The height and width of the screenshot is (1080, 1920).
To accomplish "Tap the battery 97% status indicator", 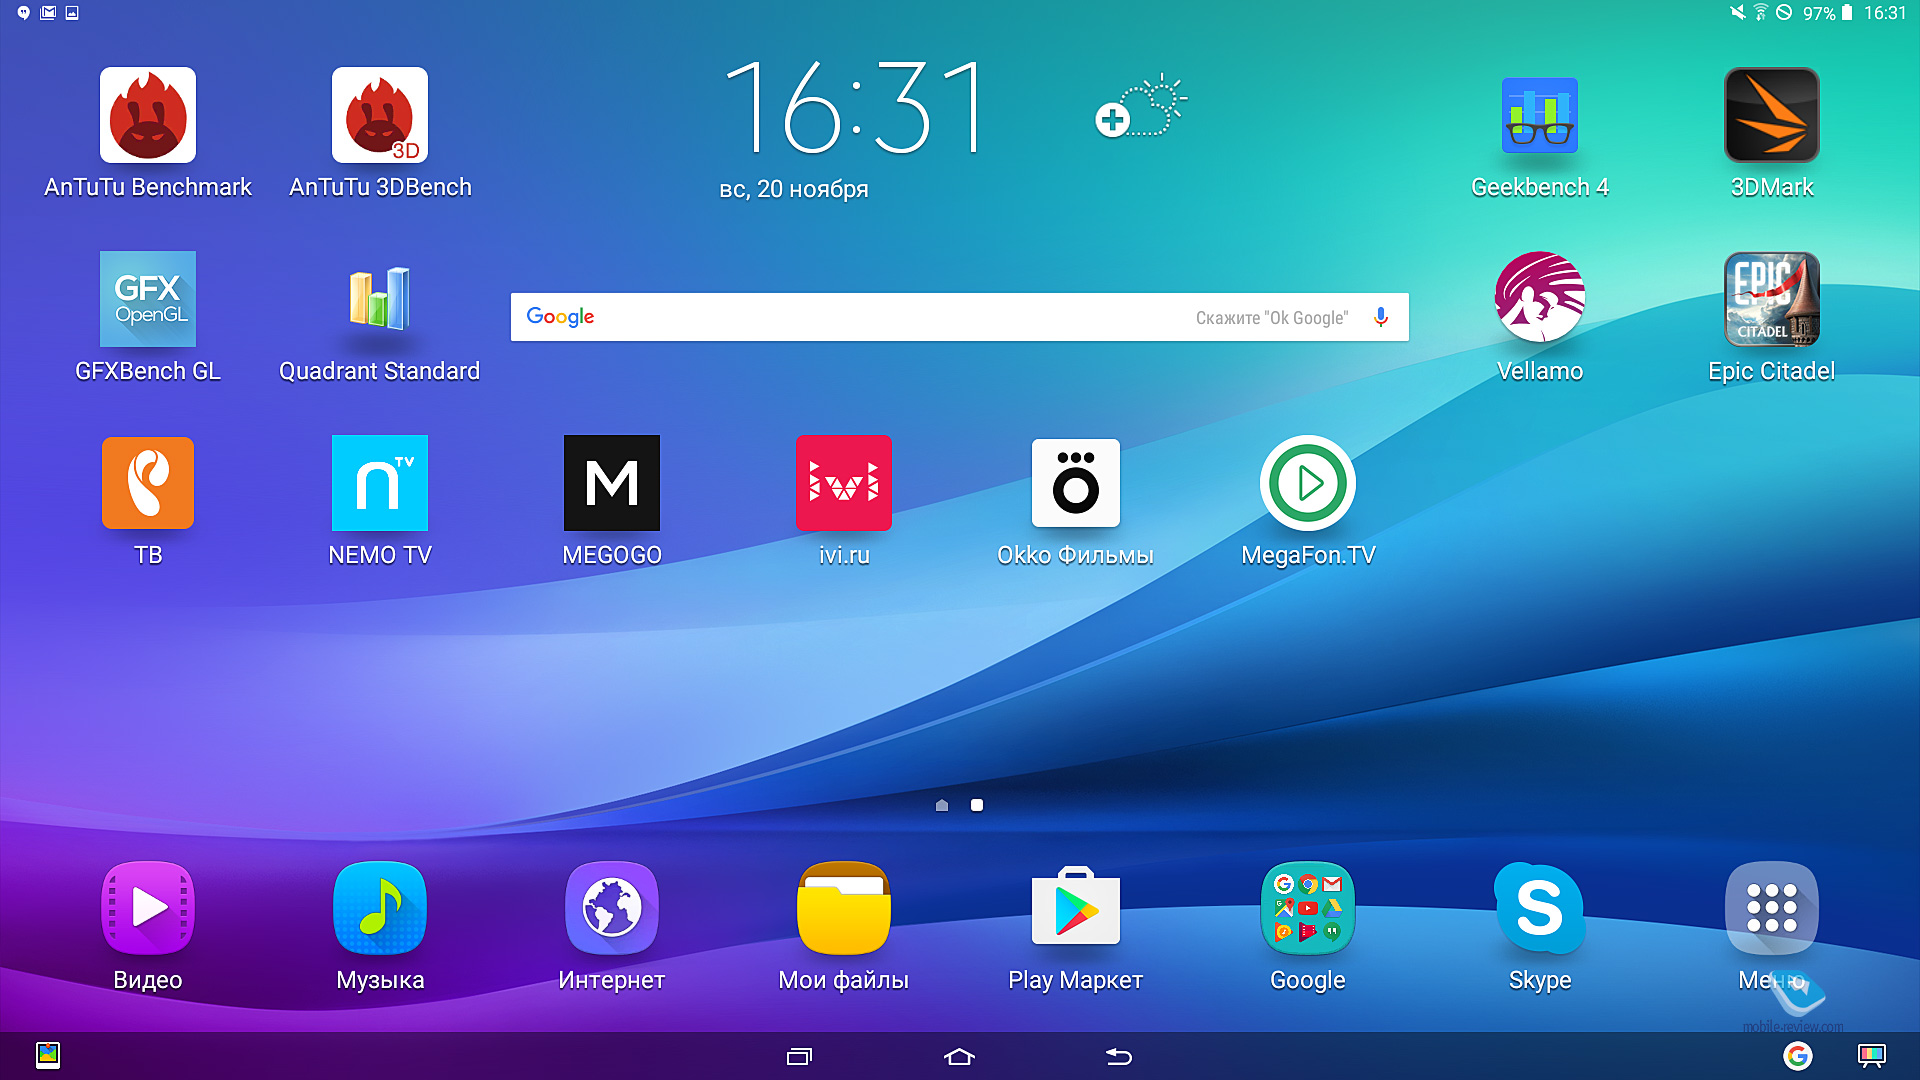I will click(1828, 13).
